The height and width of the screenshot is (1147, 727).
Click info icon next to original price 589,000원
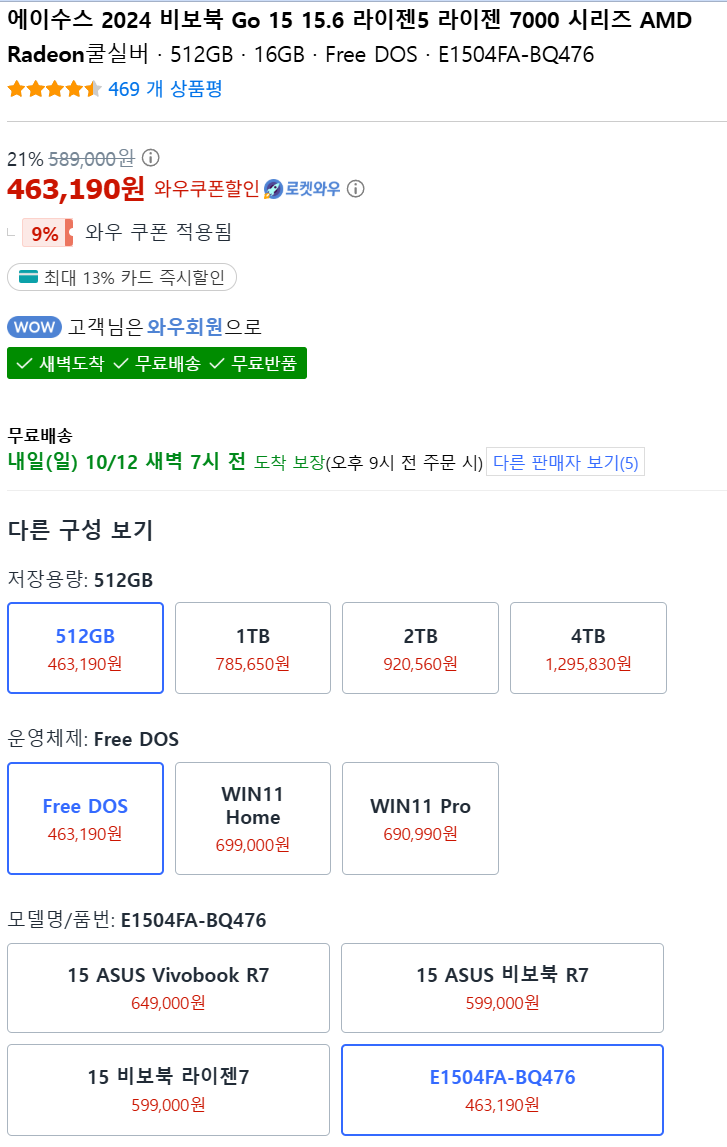point(151,158)
